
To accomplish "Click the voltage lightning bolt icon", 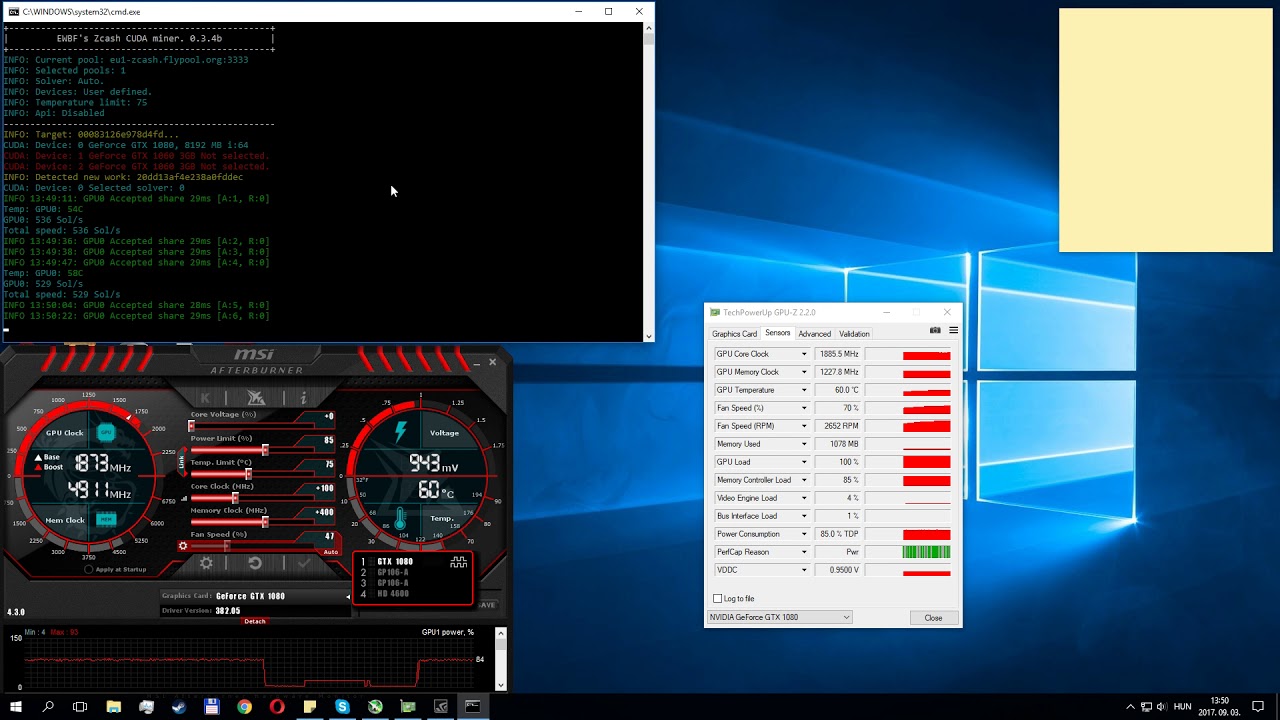I will coord(401,432).
